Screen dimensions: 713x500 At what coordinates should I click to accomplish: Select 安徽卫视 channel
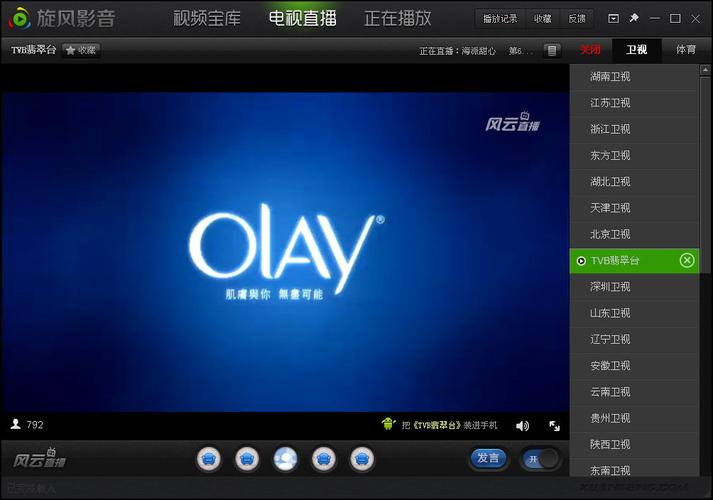point(634,366)
